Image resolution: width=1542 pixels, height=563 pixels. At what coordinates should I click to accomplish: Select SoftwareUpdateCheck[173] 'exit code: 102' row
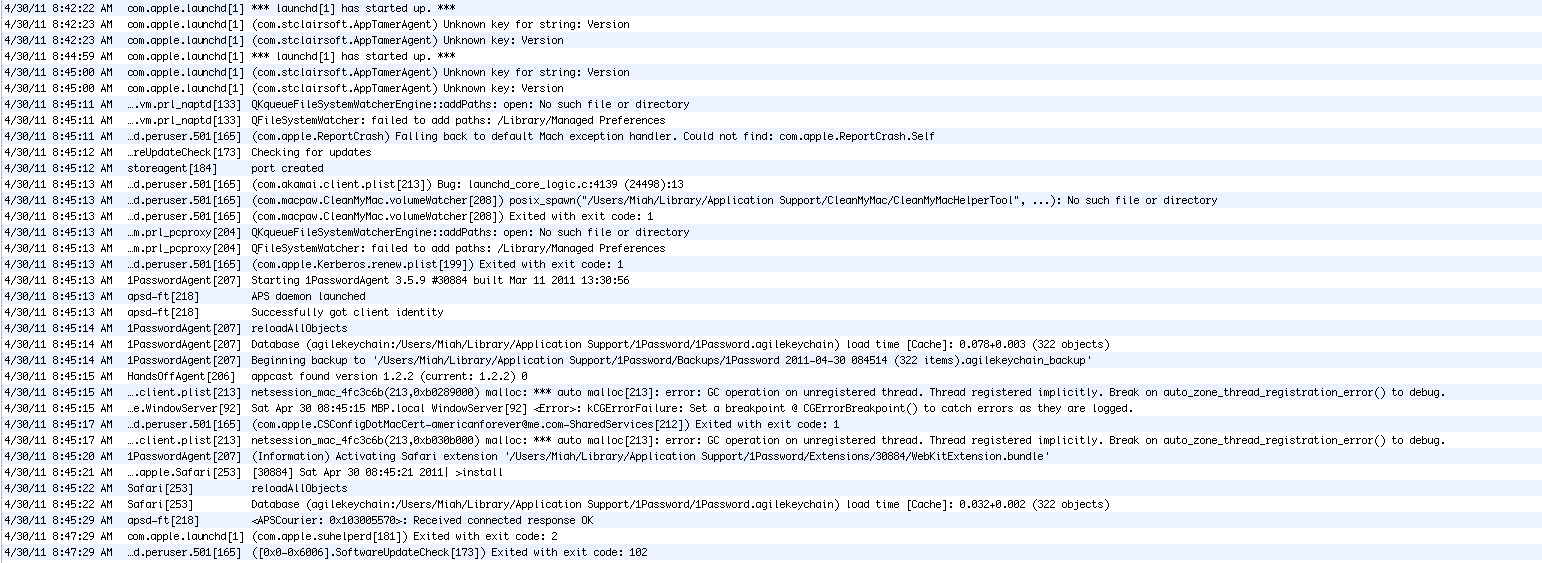tap(771, 552)
